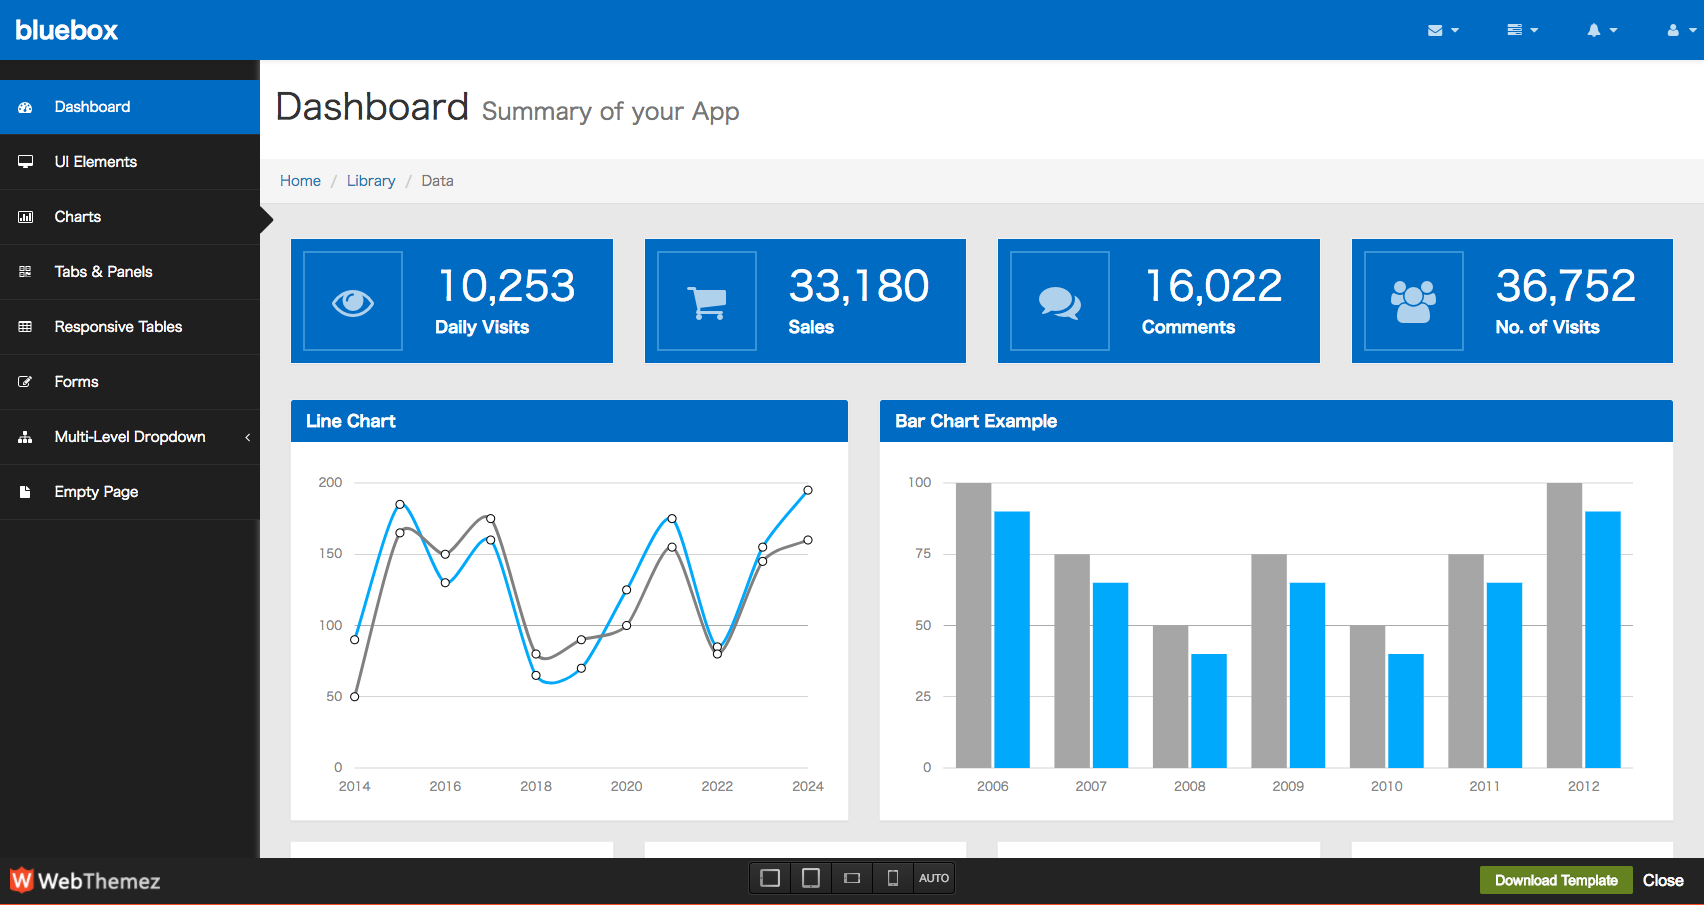Viewport: 1704px width, 905px height.
Task: Open the Forms sidebar item
Action: tap(76, 382)
